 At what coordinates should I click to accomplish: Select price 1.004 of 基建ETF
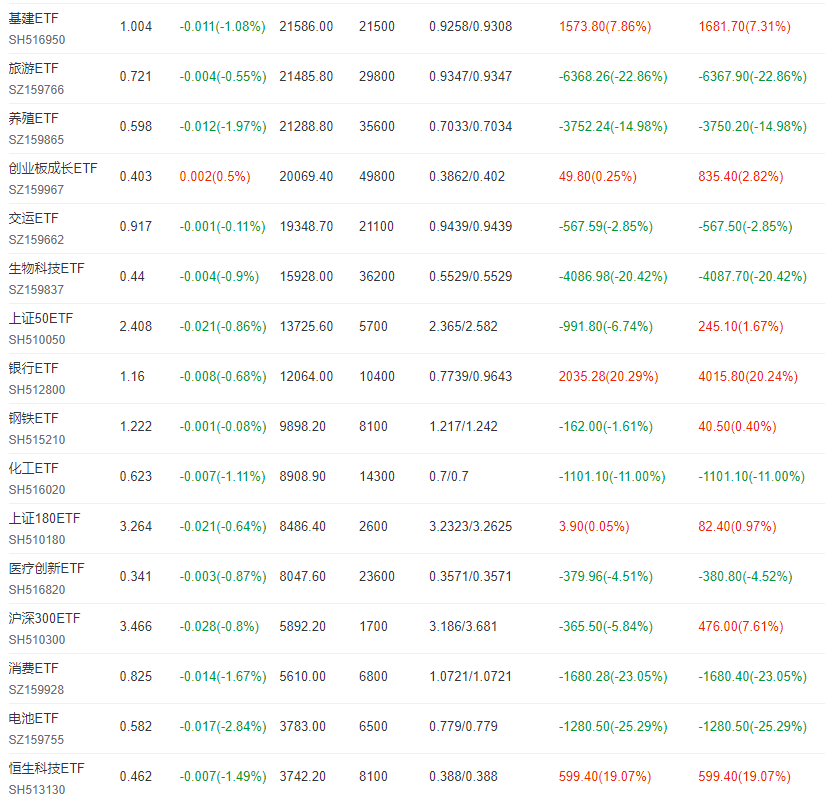(x=136, y=26)
